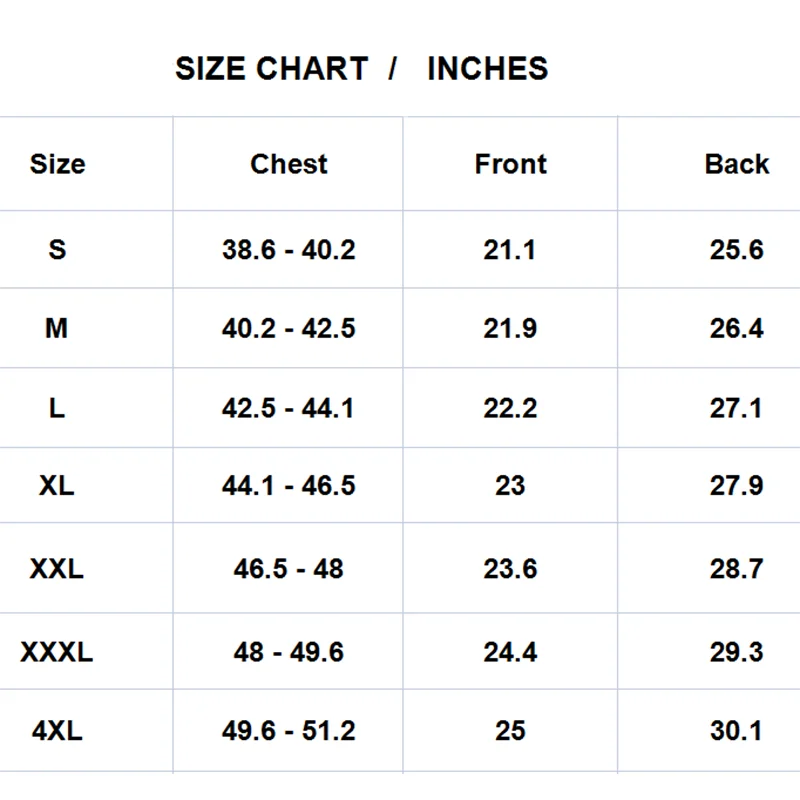Click chest value 46.5 - 48

(289, 569)
